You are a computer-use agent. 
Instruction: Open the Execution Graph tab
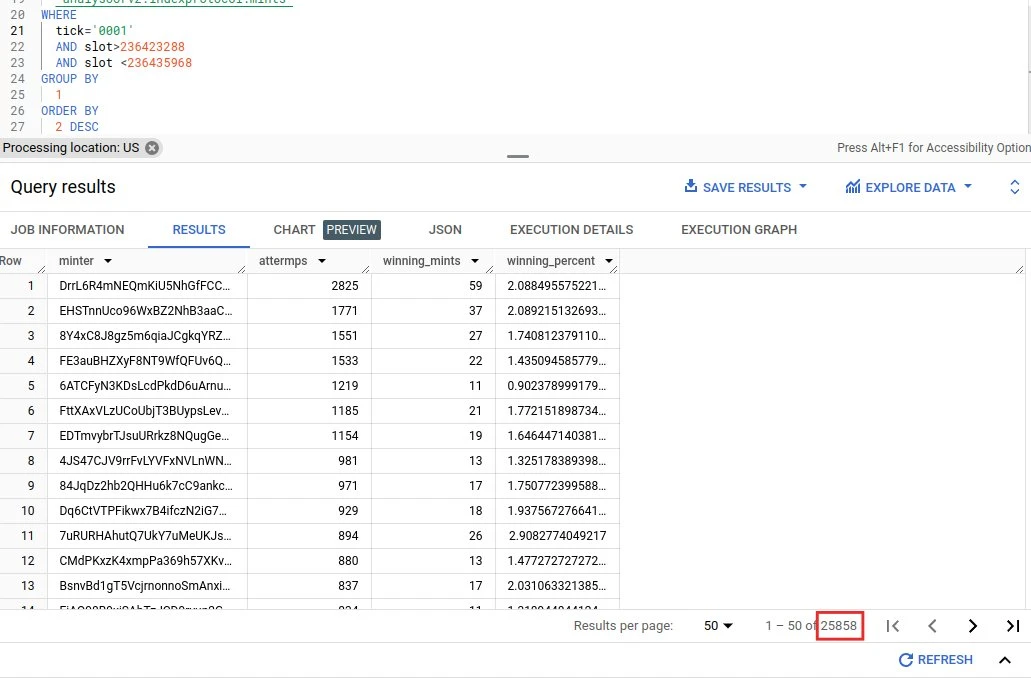point(739,230)
